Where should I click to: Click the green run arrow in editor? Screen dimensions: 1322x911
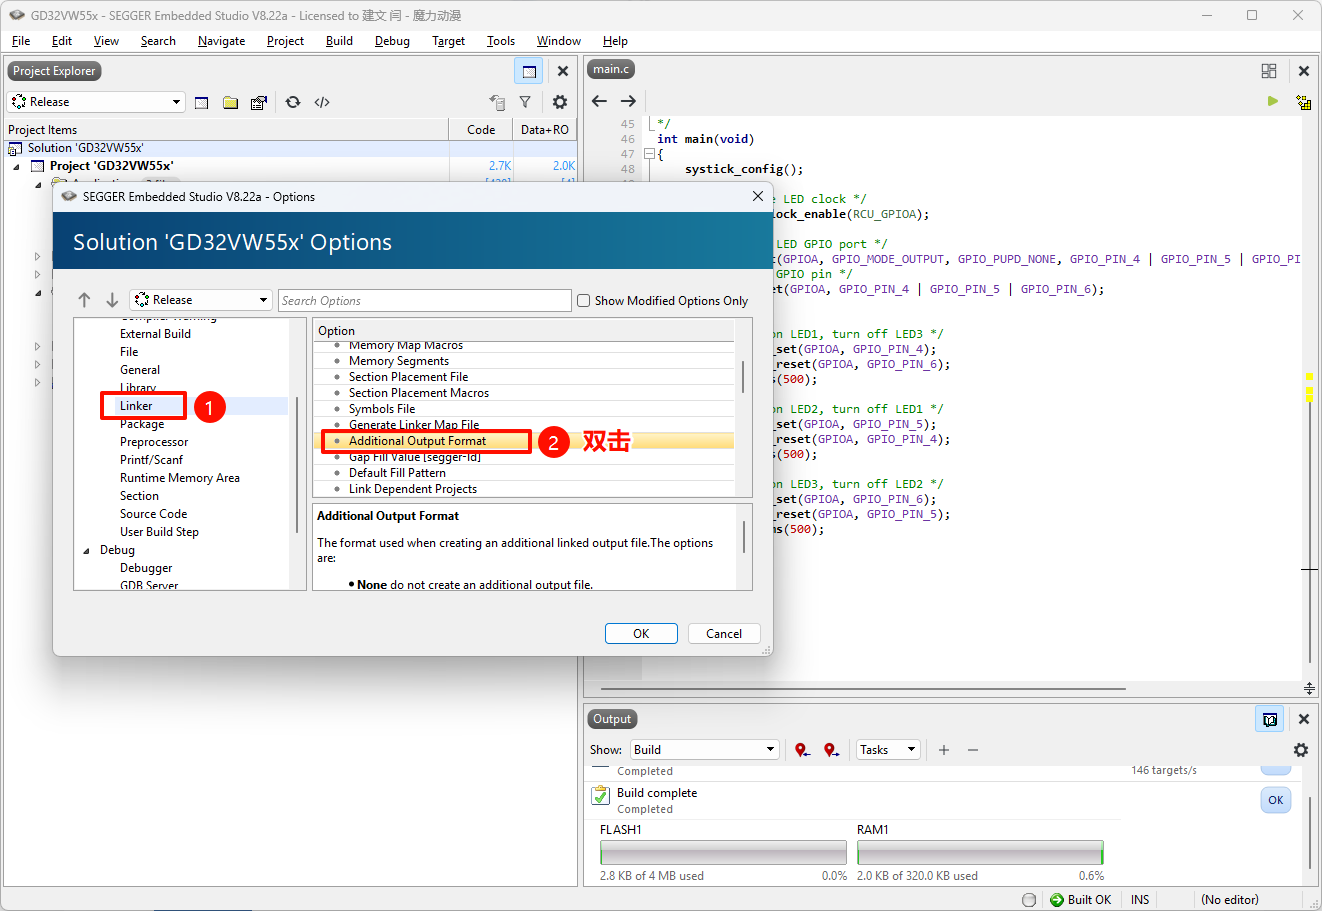[x=1272, y=101]
